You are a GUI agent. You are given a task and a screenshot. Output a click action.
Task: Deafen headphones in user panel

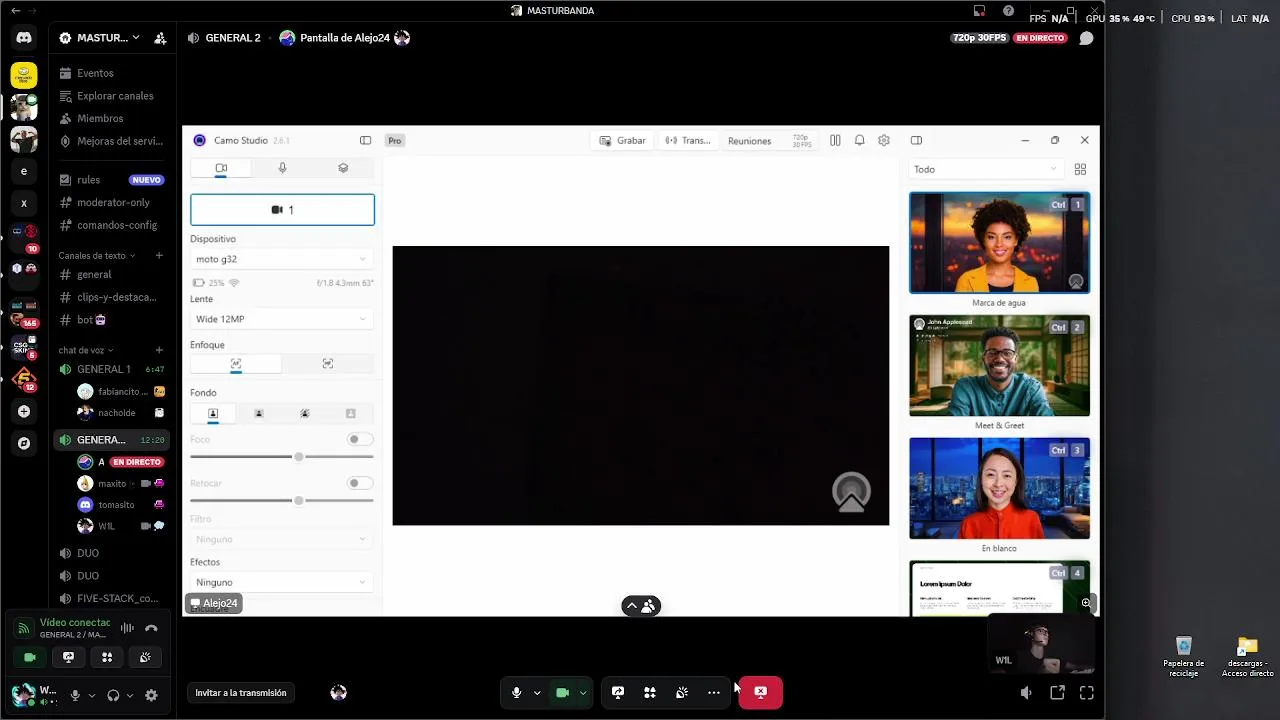click(113, 695)
